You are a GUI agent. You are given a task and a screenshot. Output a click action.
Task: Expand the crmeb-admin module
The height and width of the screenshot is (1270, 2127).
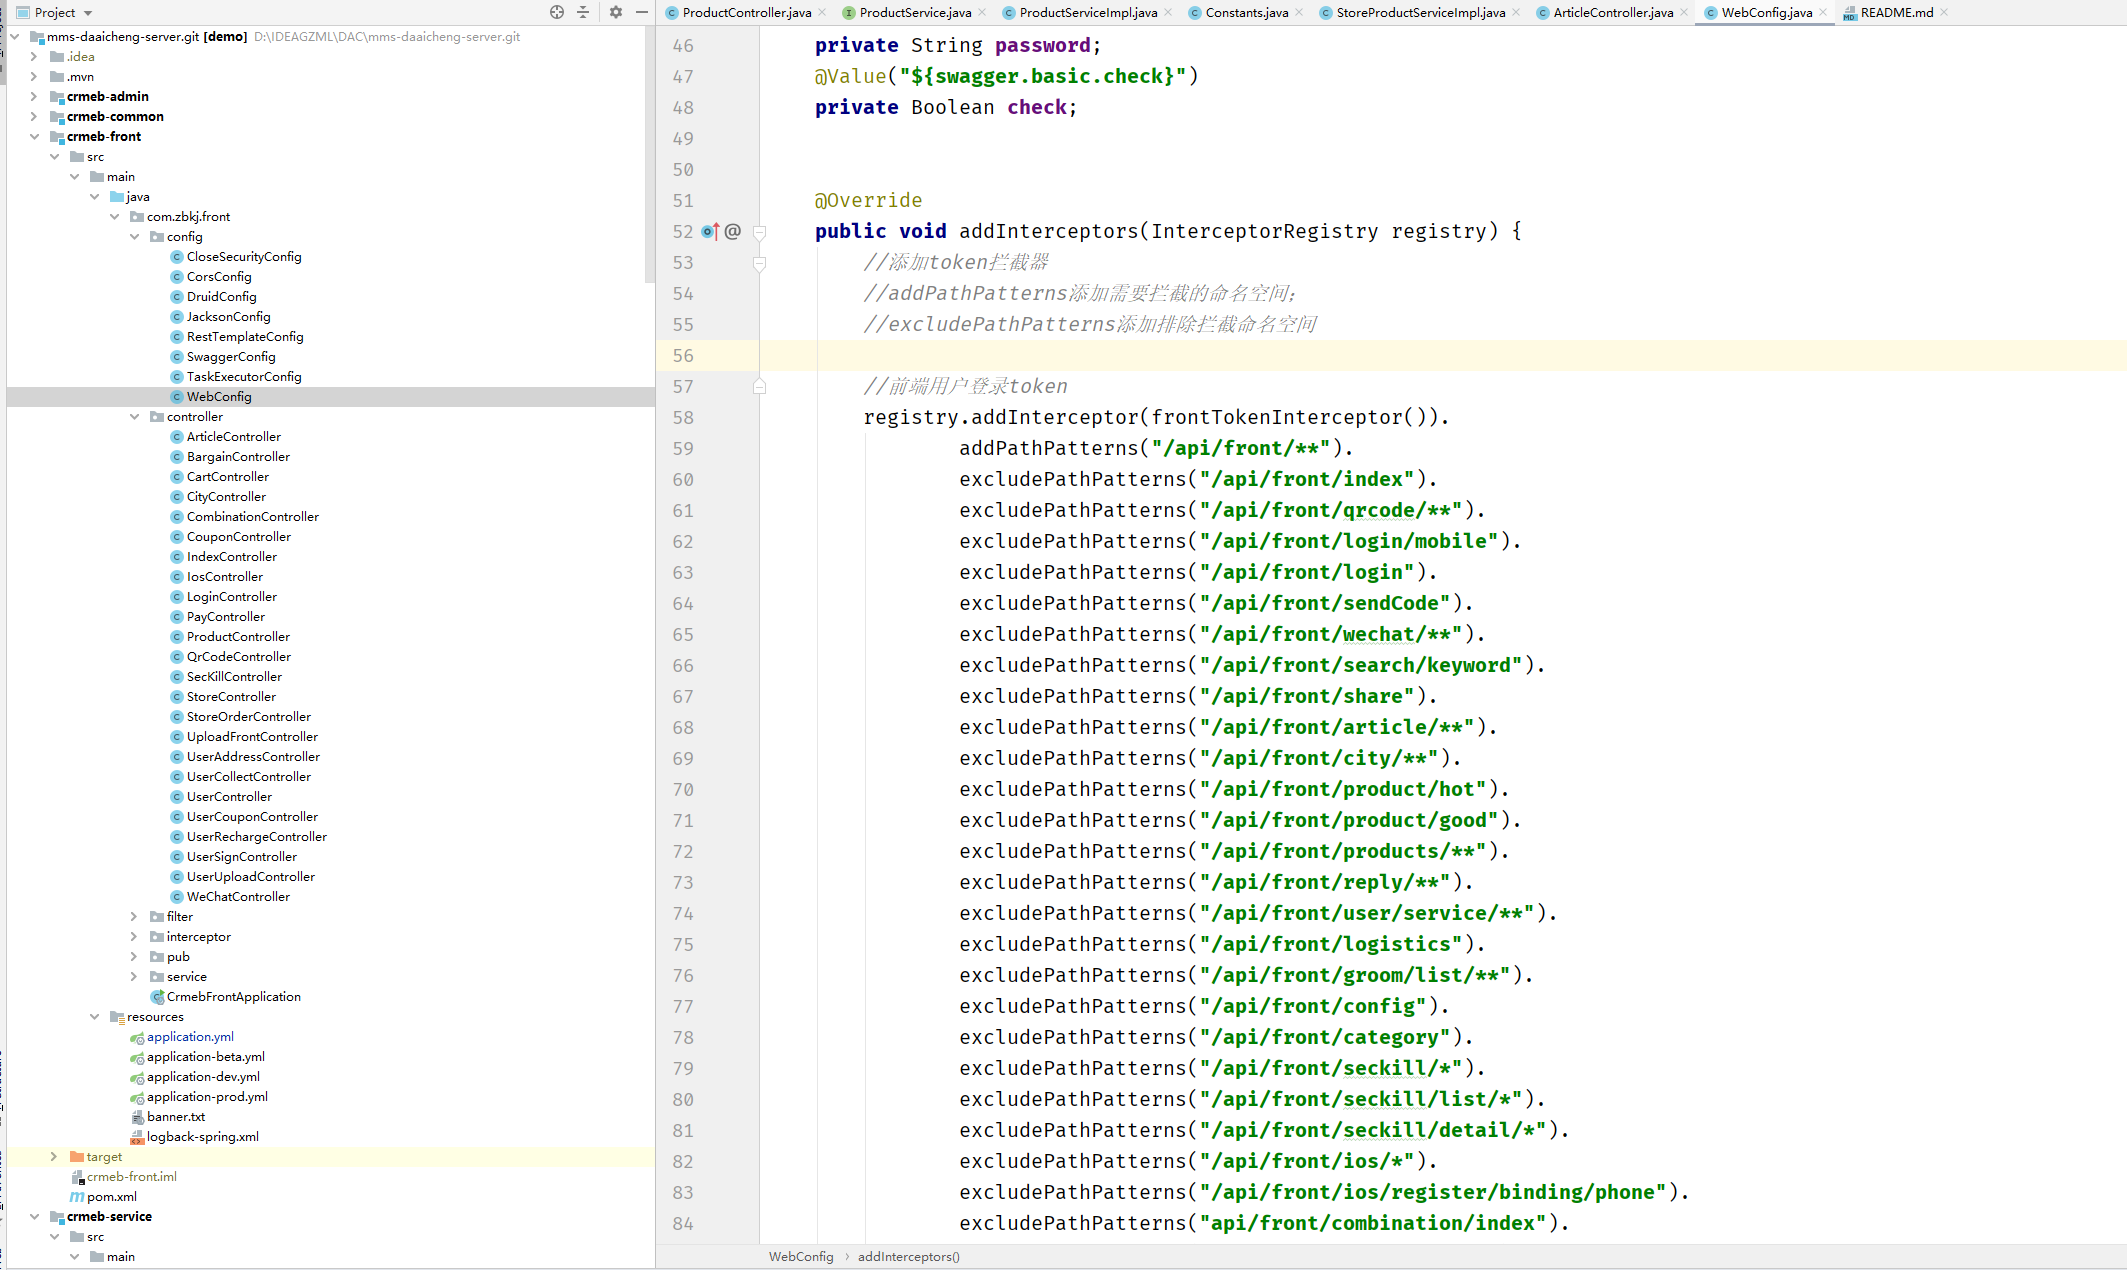point(34,97)
